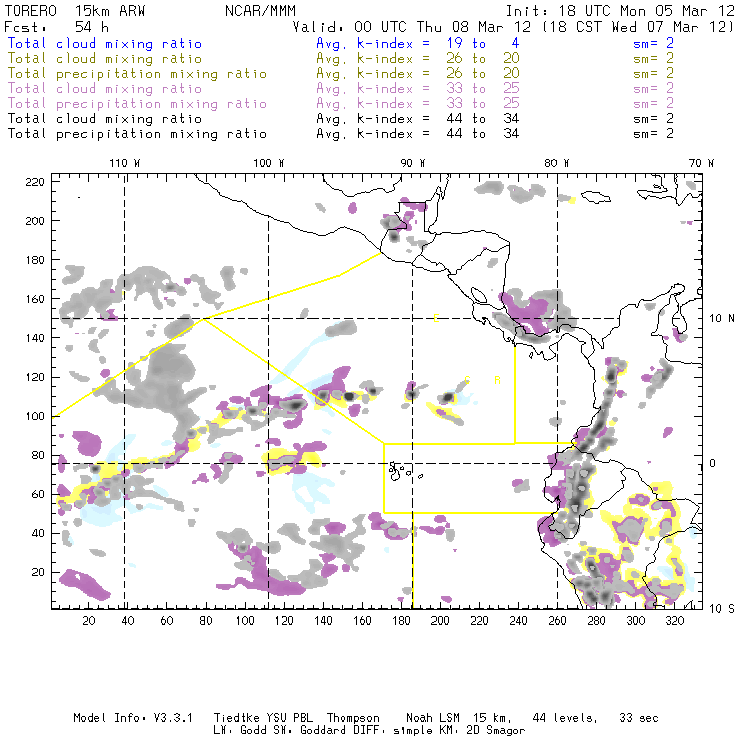The height and width of the screenshot is (740, 740).
Task: Select the "180" tick on the vertical axis
Action: (35, 260)
